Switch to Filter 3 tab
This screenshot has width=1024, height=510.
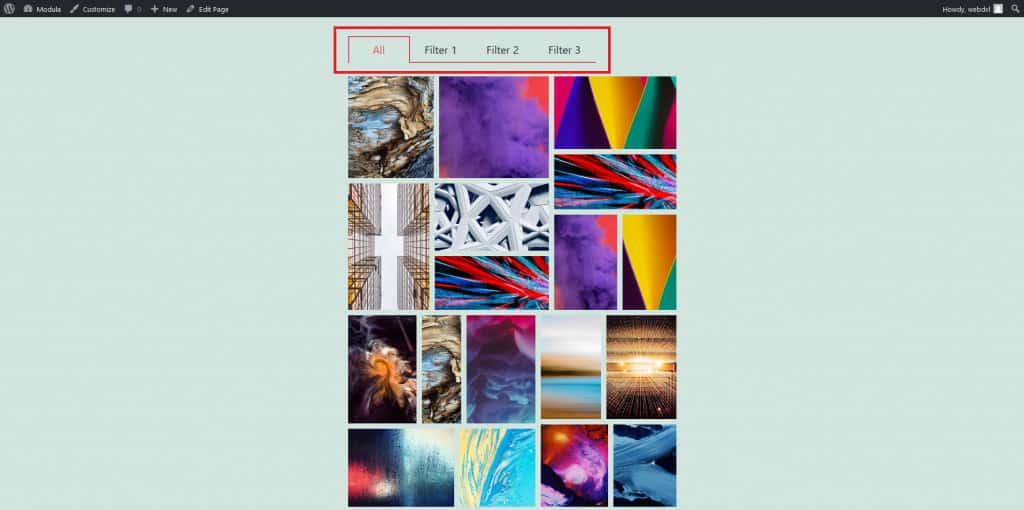[x=564, y=50]
